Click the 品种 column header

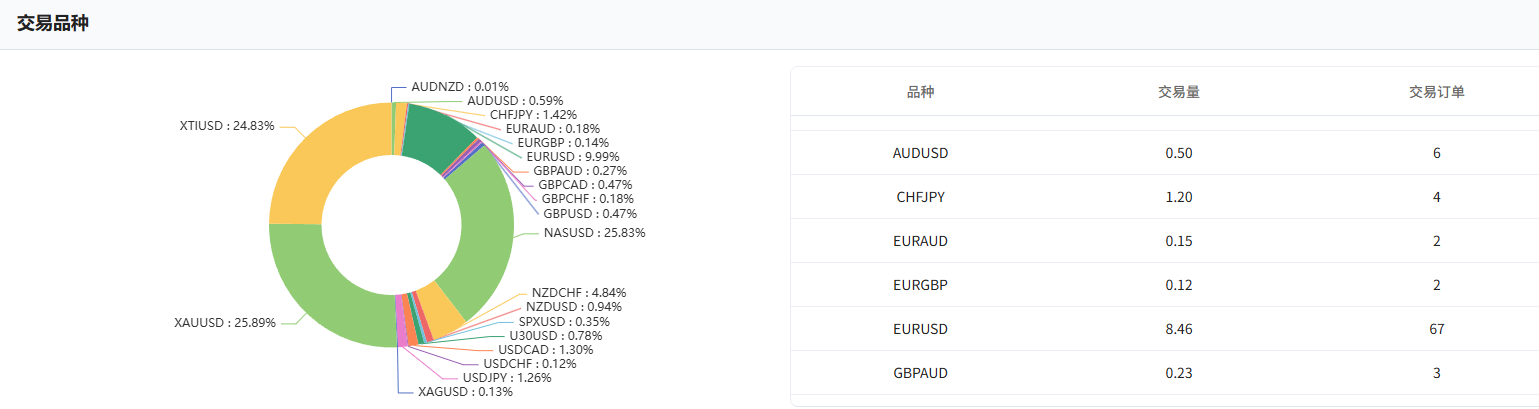coord(920,92)
